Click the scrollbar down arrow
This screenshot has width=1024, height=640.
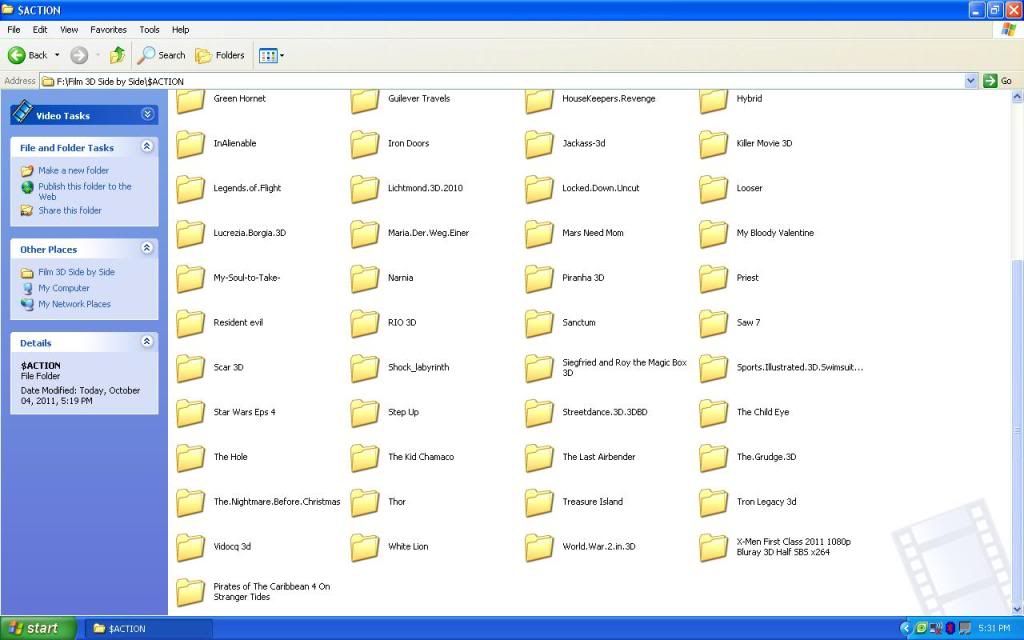pos(1017,609)
